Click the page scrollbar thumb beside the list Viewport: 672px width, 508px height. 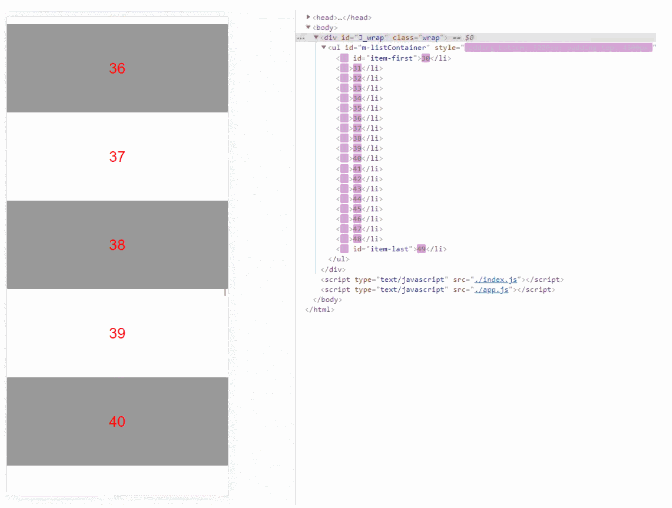click(225, 292)
